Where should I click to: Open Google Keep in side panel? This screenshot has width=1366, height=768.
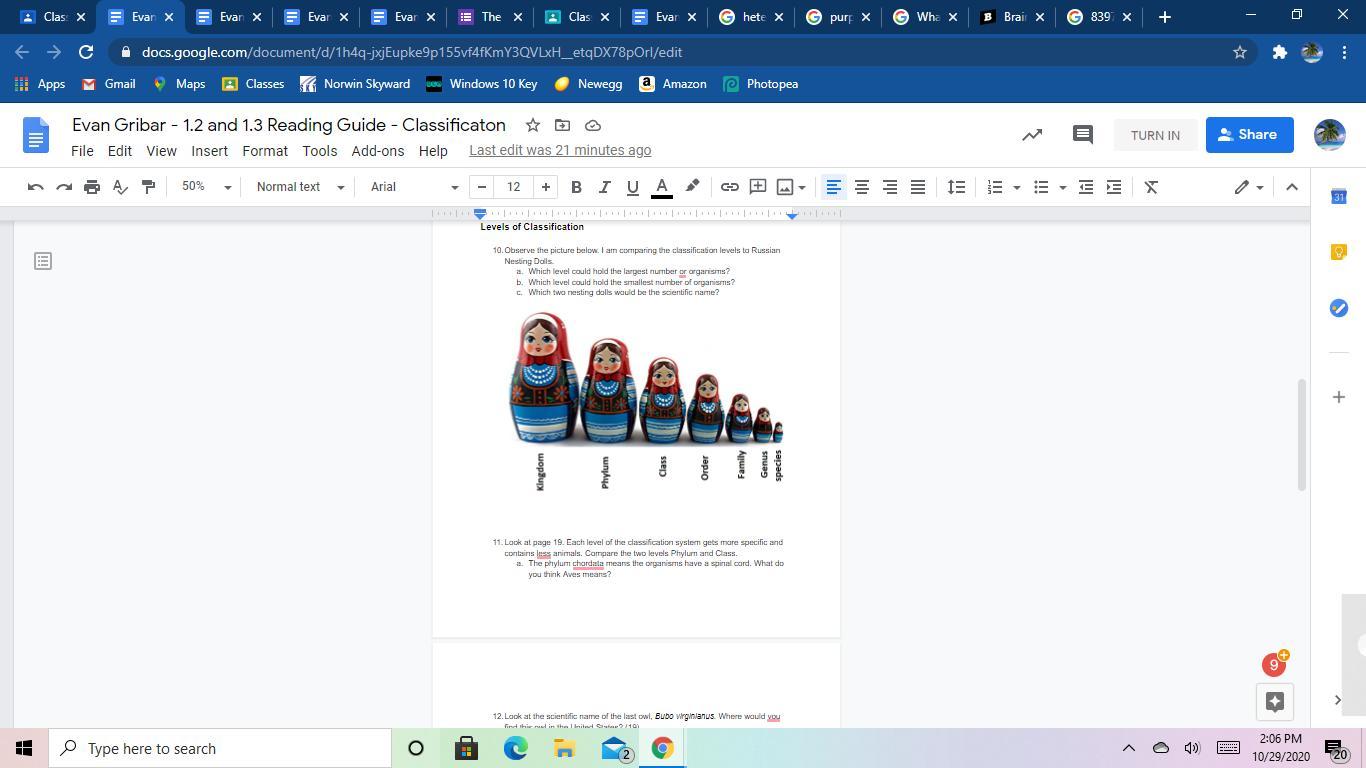1339,252
